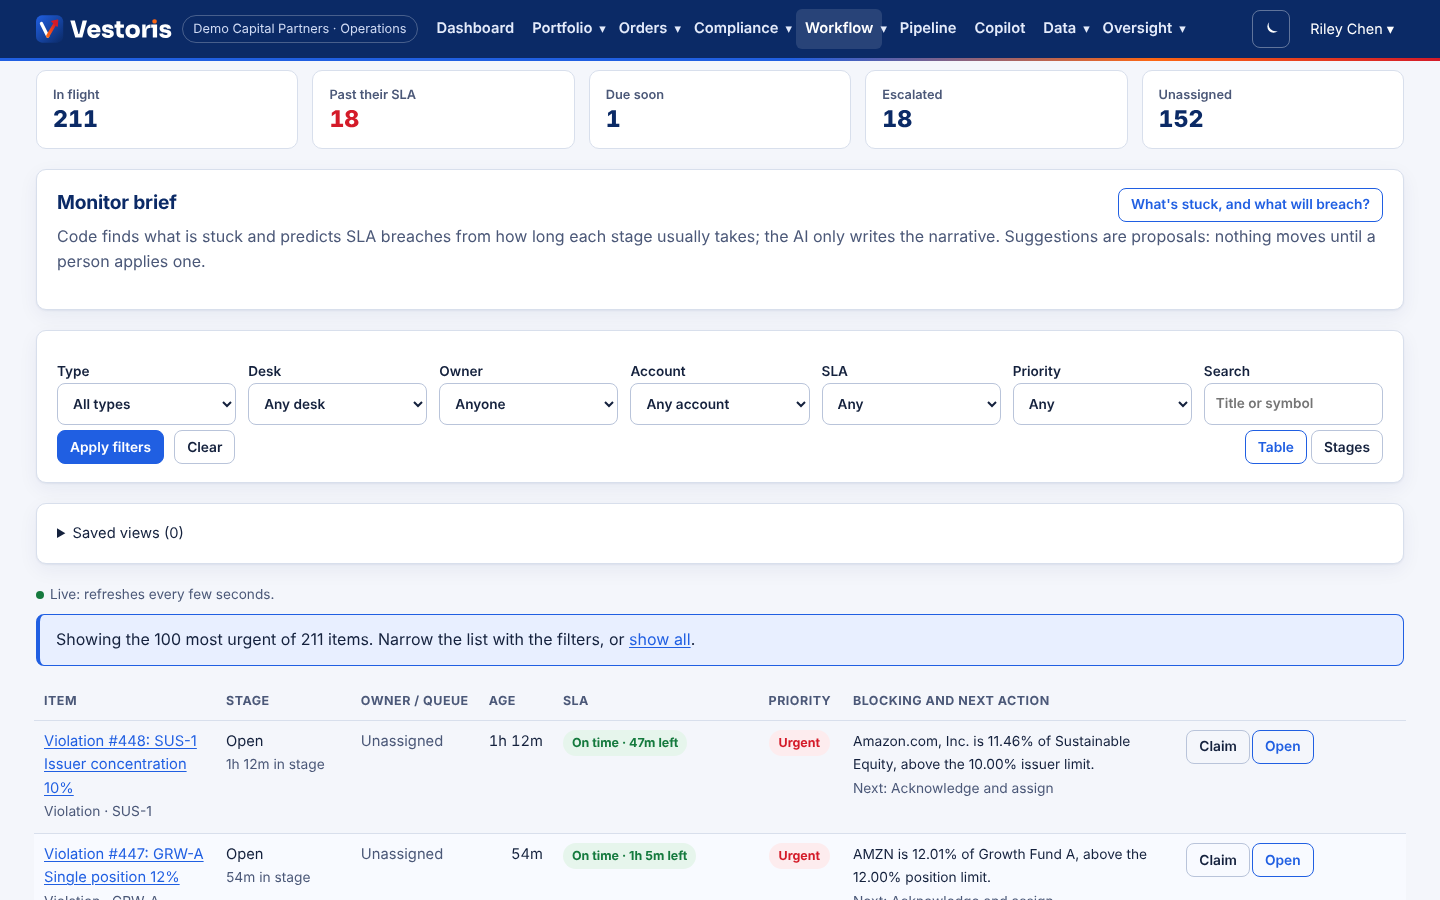Click Urgent badge for Violation #447
This screenshot has height=900, width=1440.
(799, 856)
